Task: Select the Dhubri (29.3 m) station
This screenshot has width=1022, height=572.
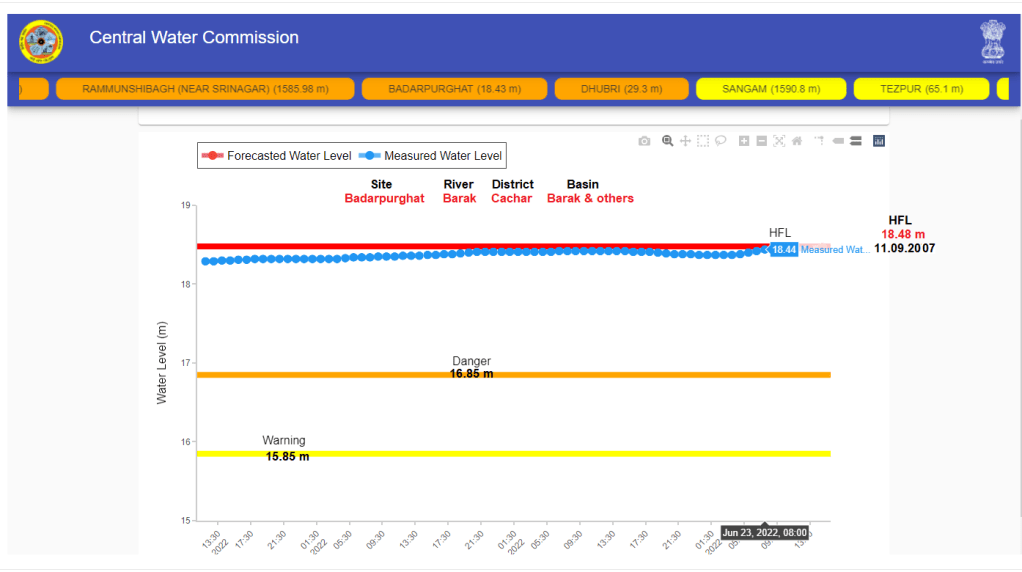Action: pyautogui.click(x=621, y=89)
